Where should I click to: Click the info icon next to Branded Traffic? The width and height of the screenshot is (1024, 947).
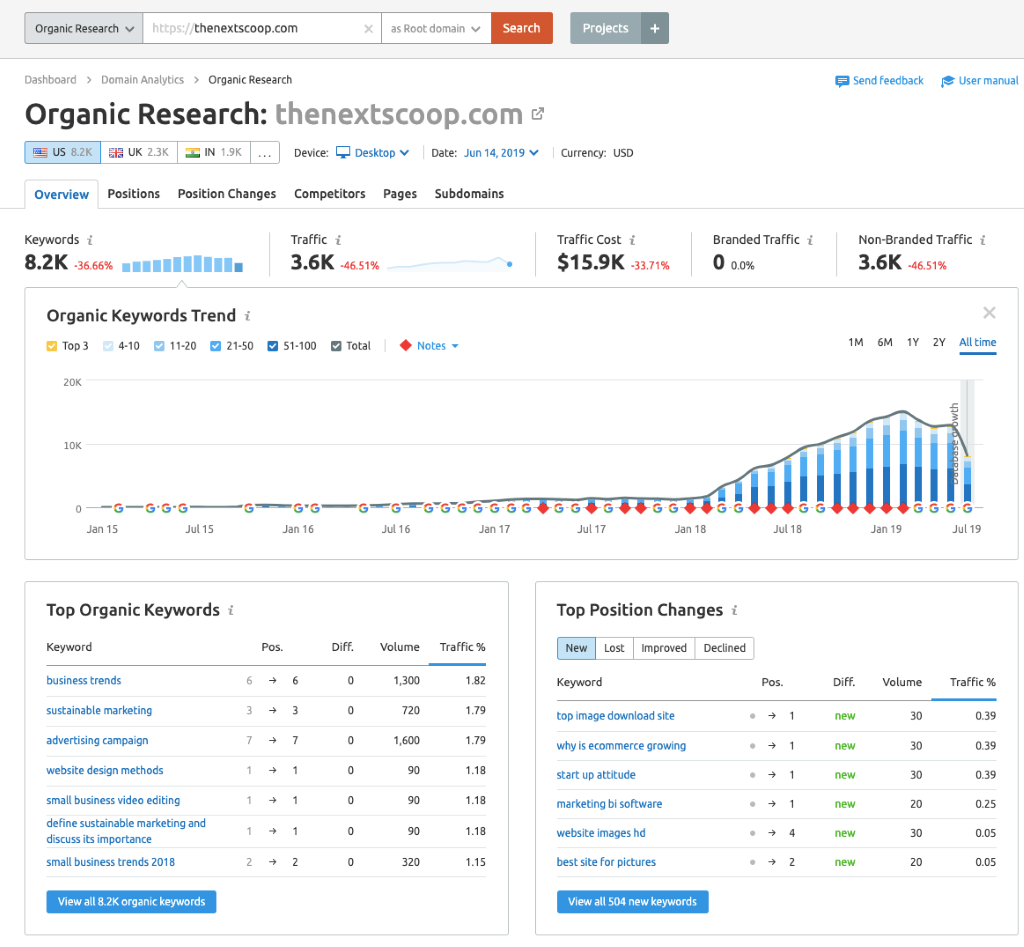tap(810, 240)
